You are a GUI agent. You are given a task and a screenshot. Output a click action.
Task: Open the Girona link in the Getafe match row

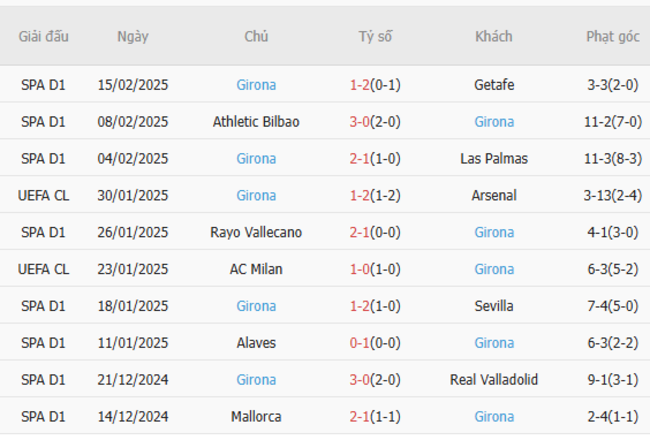point(256,85)
